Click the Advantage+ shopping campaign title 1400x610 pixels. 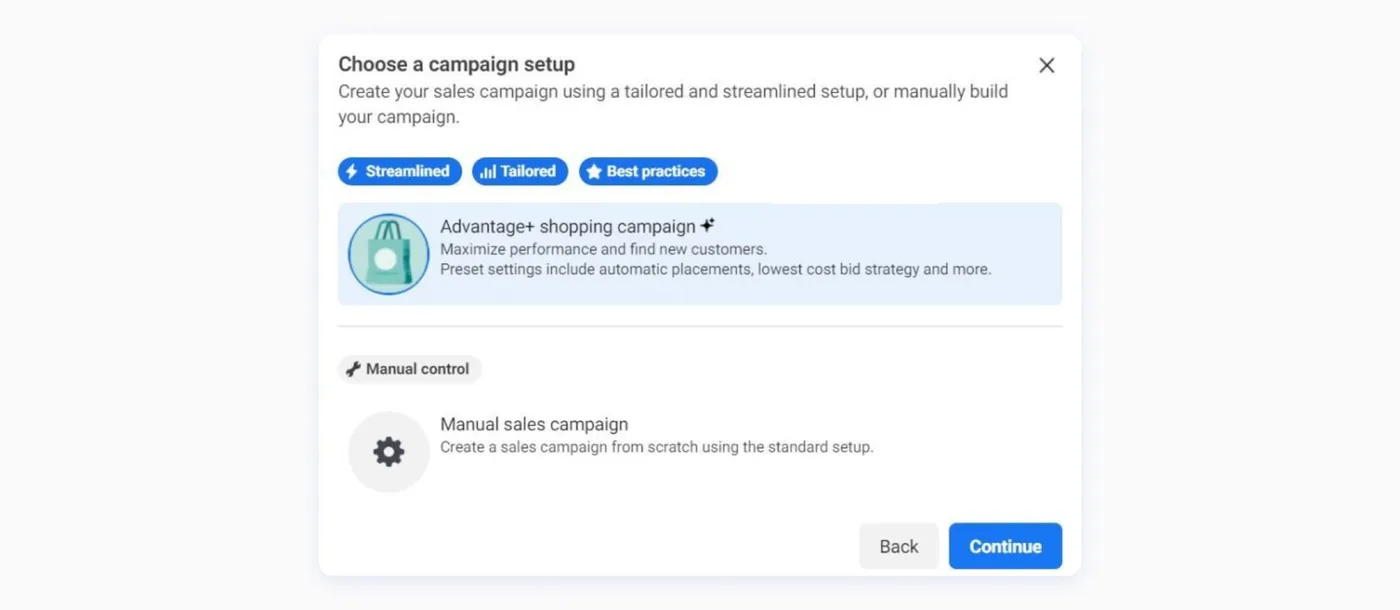coord(568,226)
